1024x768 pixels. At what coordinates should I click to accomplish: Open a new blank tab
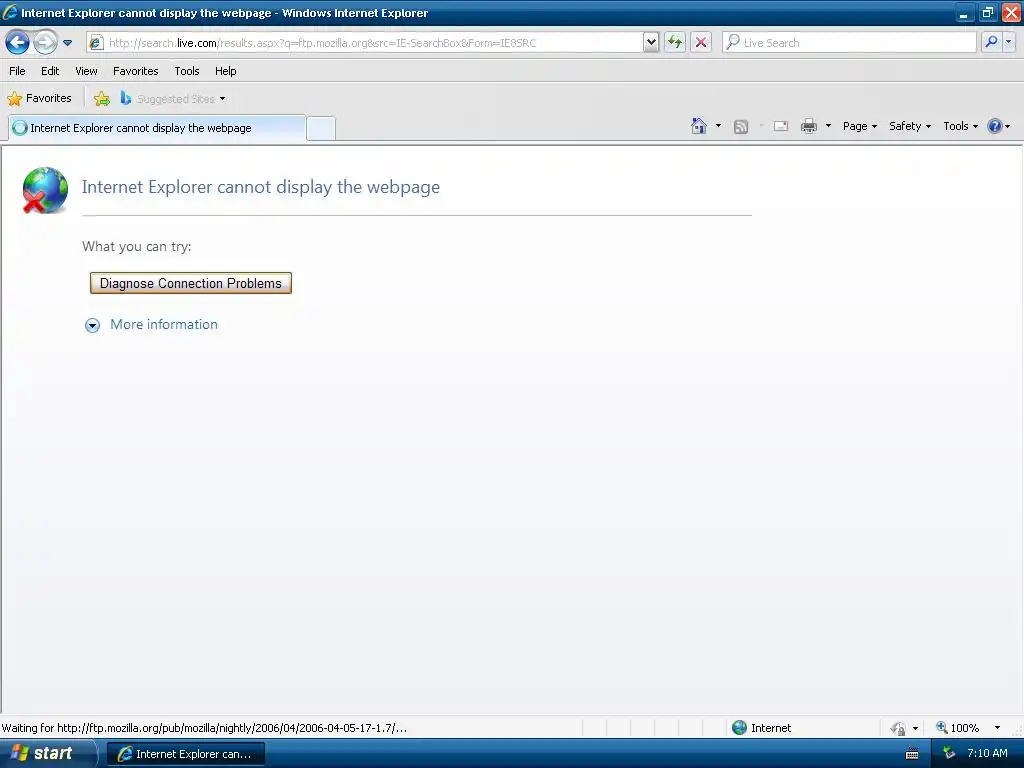321,129
